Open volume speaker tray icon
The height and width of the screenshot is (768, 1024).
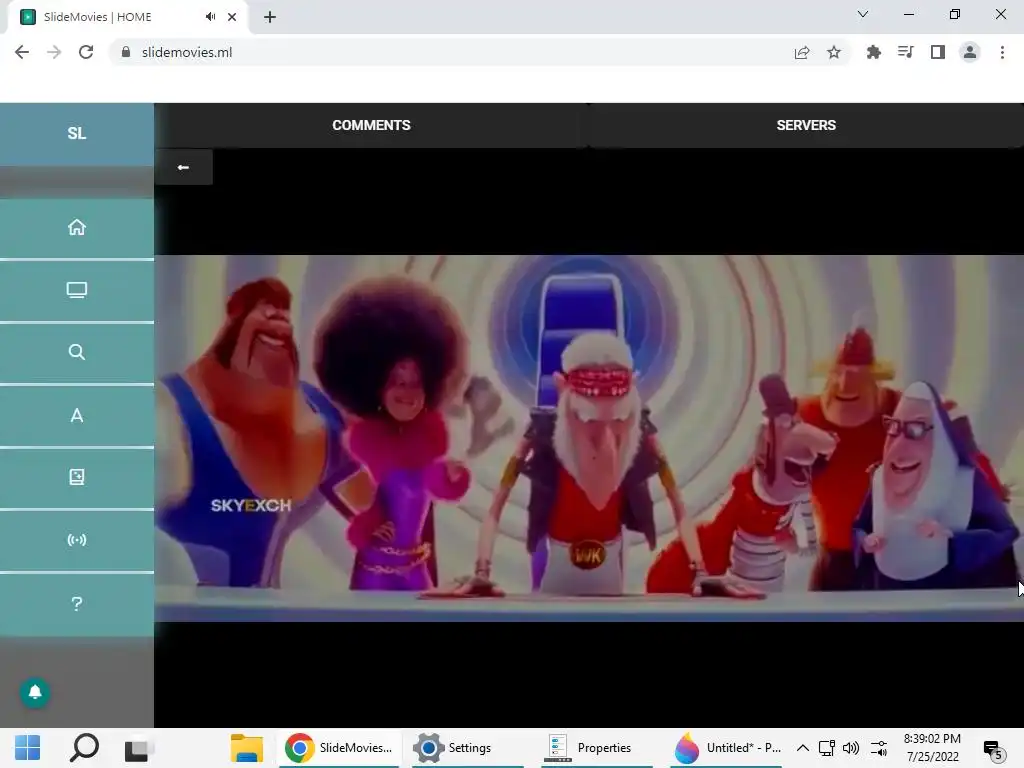851,748
